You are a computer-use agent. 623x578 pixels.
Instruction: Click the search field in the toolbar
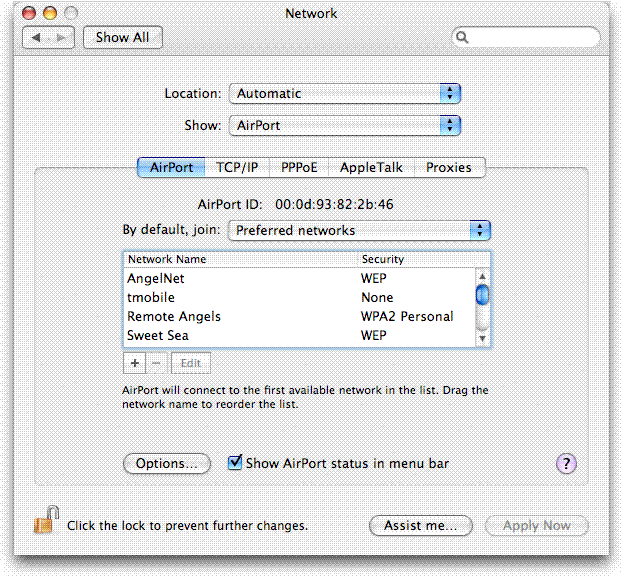526,37
